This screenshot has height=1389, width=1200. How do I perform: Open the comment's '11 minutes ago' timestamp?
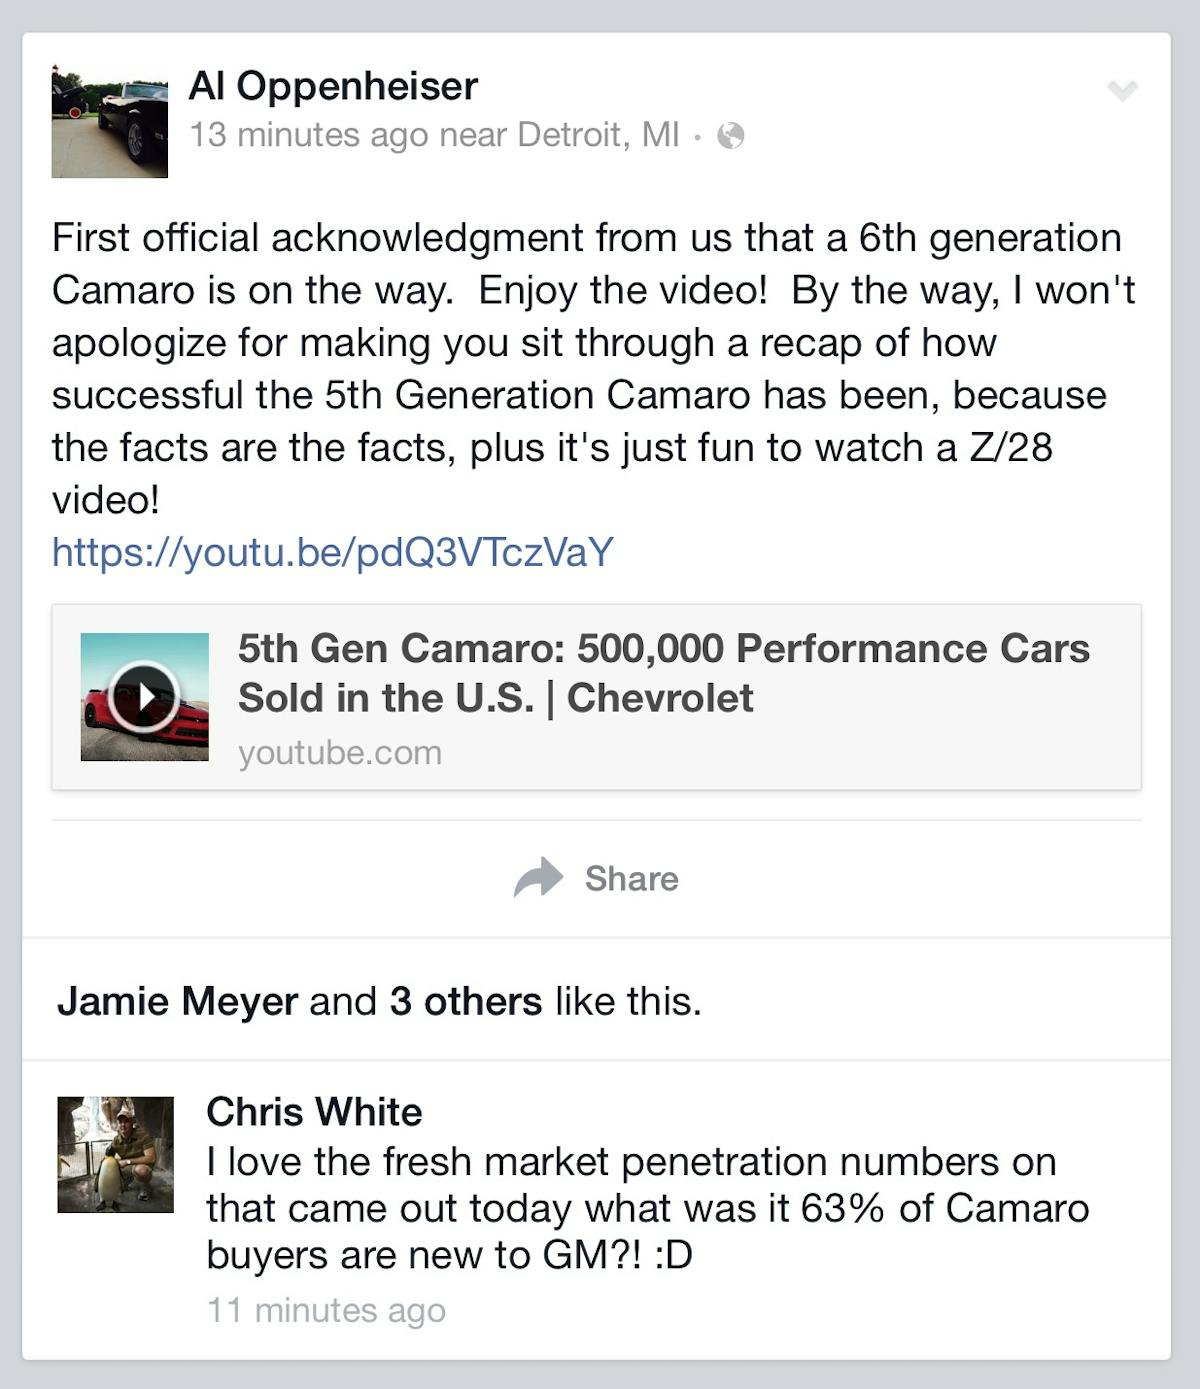326,1310
